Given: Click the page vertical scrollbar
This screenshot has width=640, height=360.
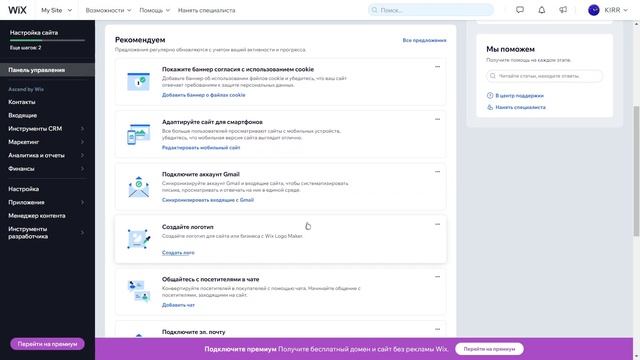Looking at the screenshot, I should (636, 171).
